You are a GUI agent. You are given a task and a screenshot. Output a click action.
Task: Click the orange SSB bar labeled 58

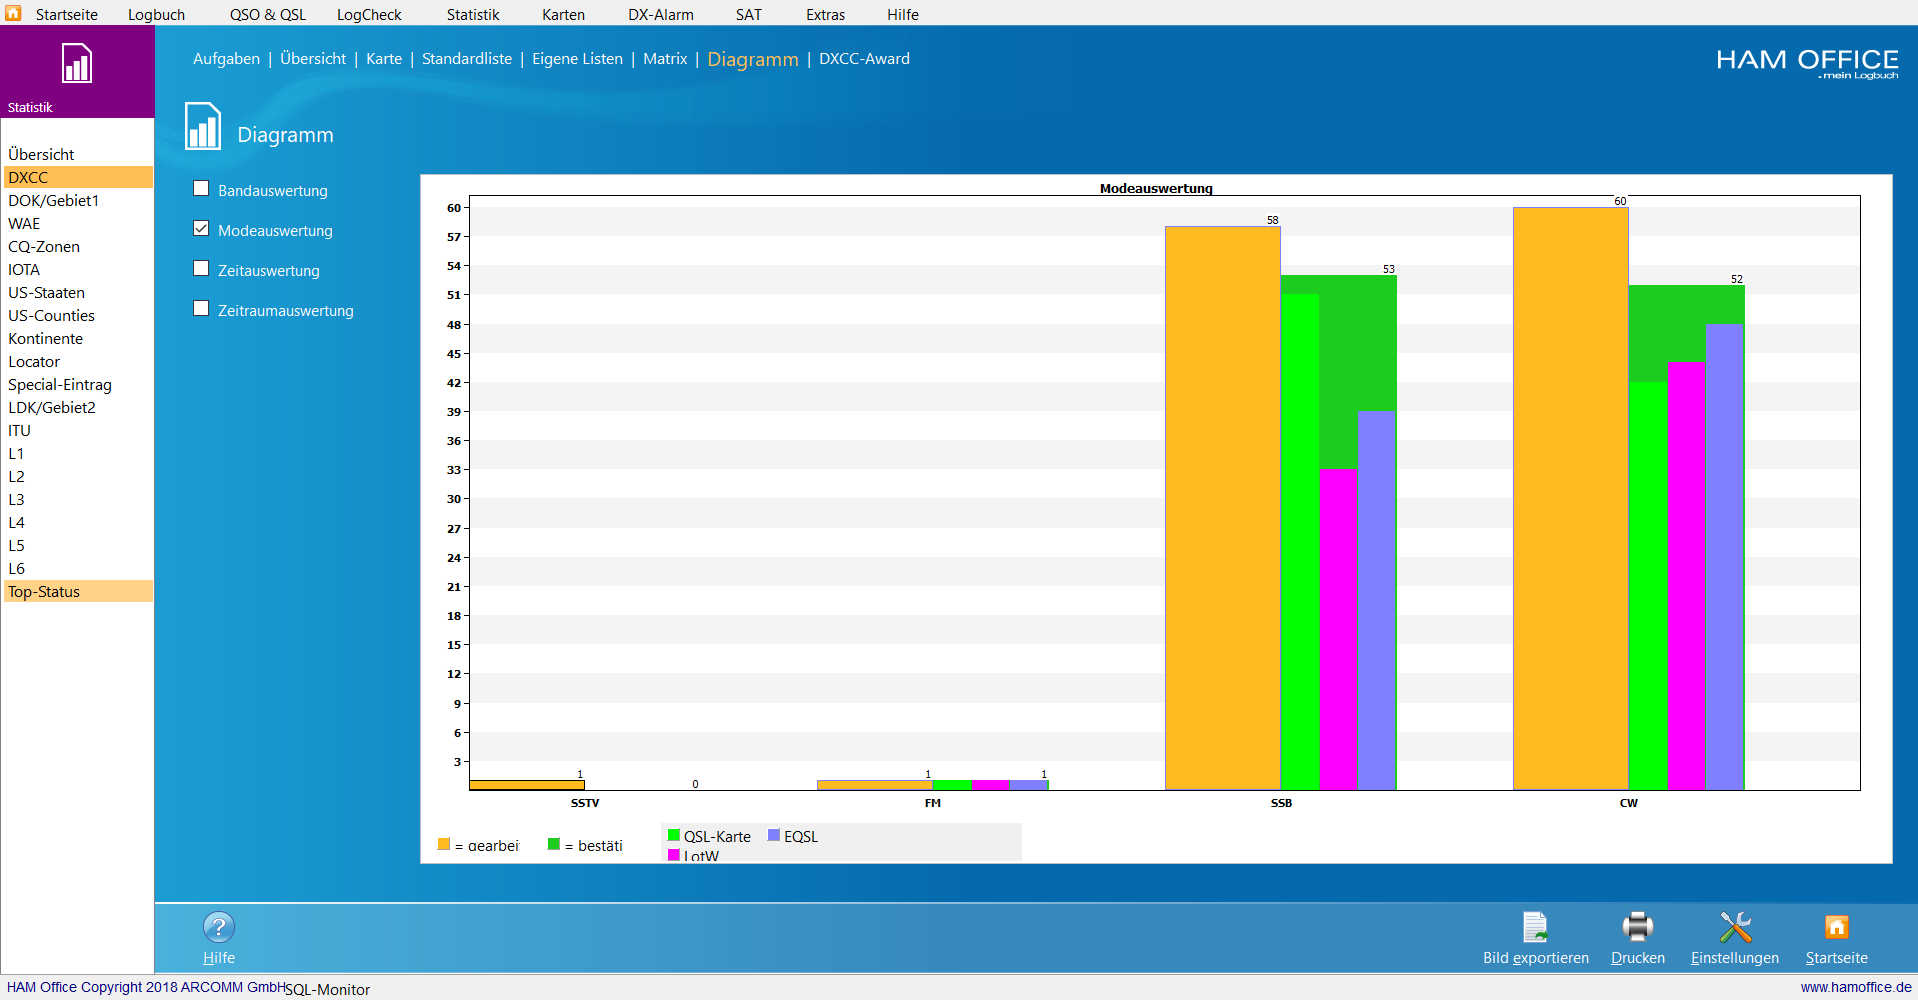point(1222,508)
